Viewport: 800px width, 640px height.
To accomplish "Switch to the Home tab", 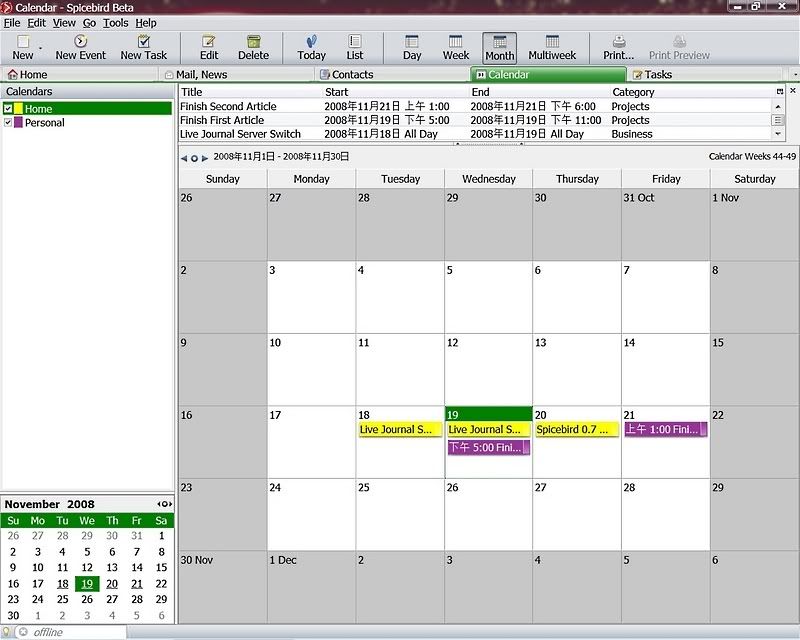I will 79,75.
